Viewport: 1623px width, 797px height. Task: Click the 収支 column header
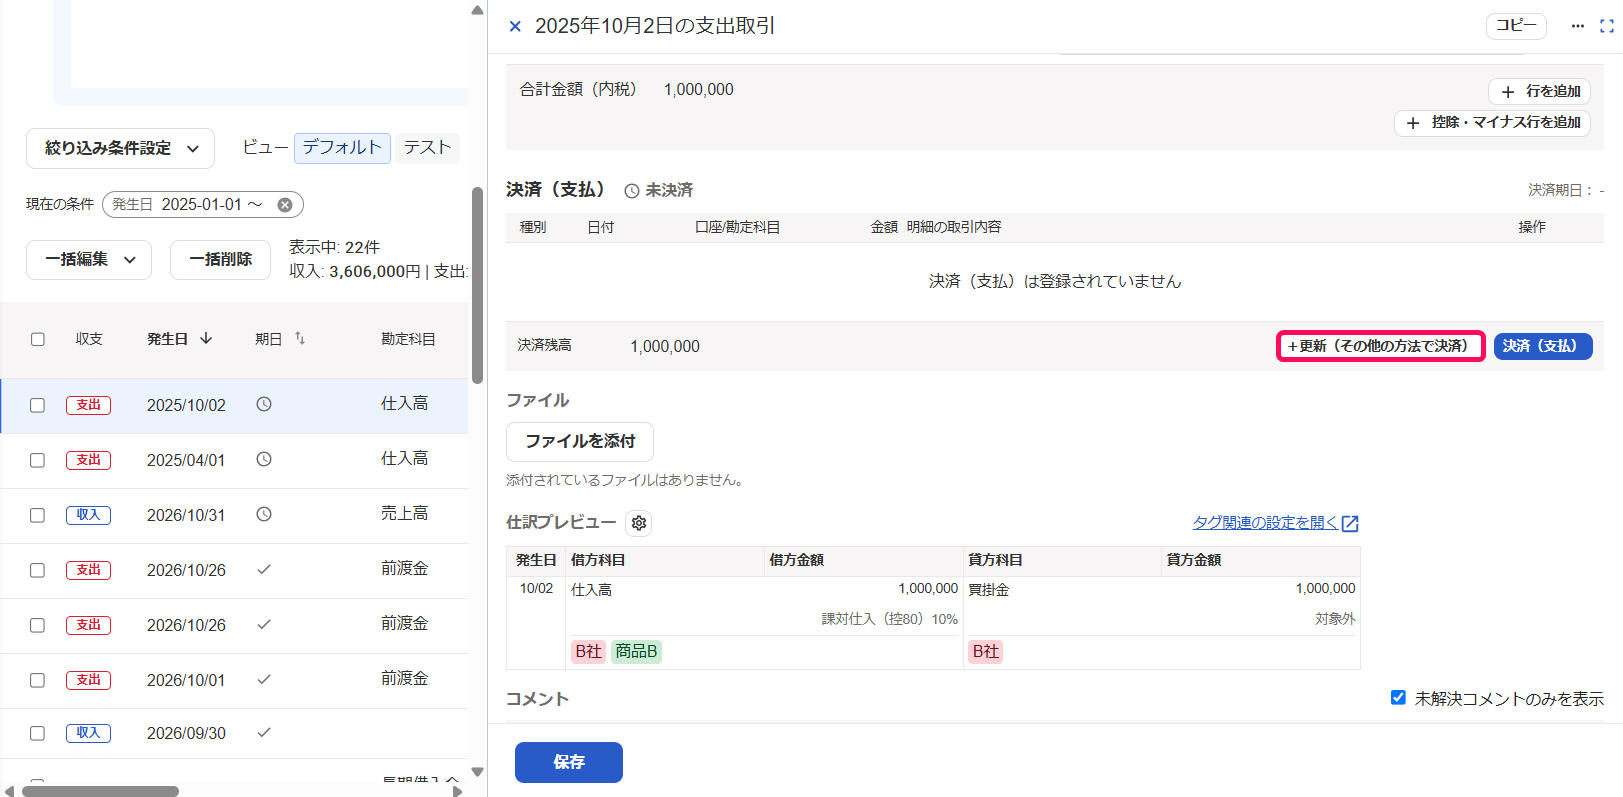point(89,339)
